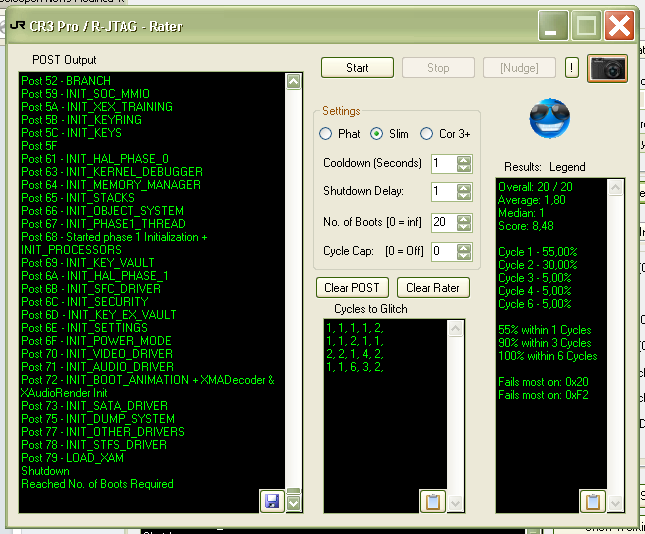This screenshot has width=645, height=534.
Task: Copy Cycles to Glitch via the clipboard icon
Action: click(x=432, y=501)
